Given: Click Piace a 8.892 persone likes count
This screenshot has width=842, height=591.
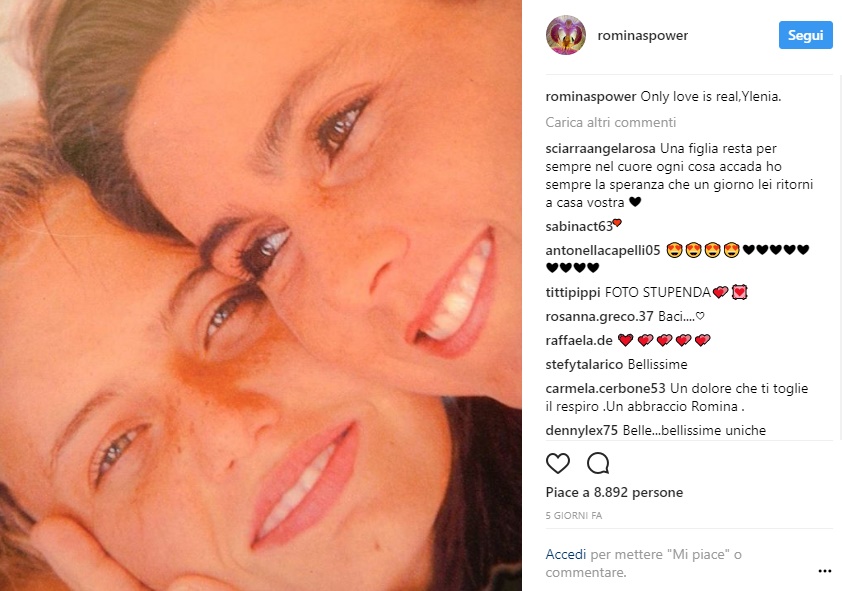Looking at the screenshot, I should coord(614,493).
